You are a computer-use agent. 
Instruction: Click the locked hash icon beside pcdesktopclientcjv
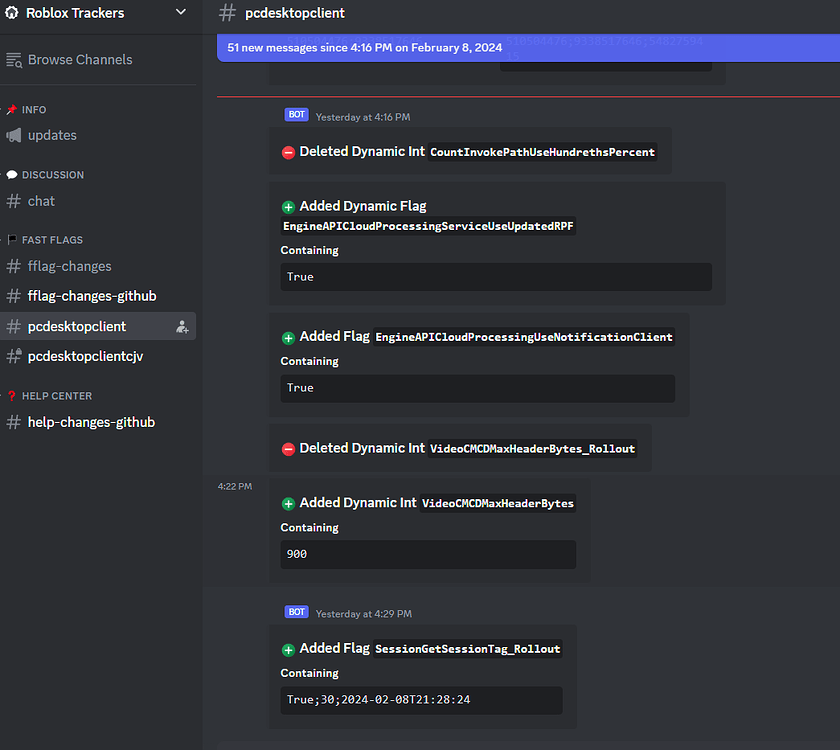(14, 356)
